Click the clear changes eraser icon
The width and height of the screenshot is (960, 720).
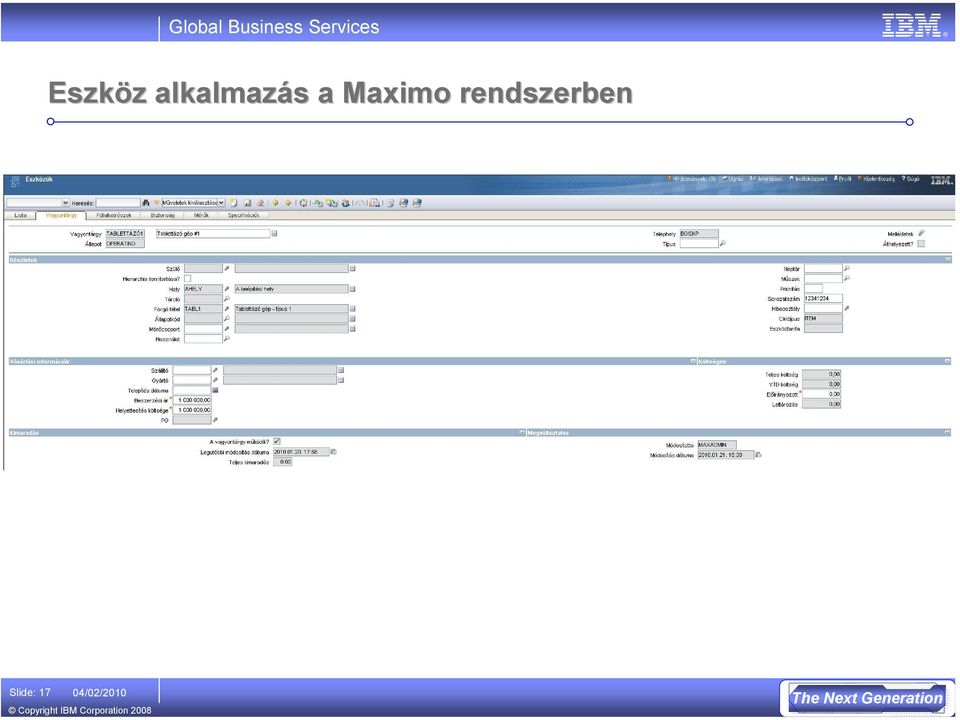click(x=260, y=203)
